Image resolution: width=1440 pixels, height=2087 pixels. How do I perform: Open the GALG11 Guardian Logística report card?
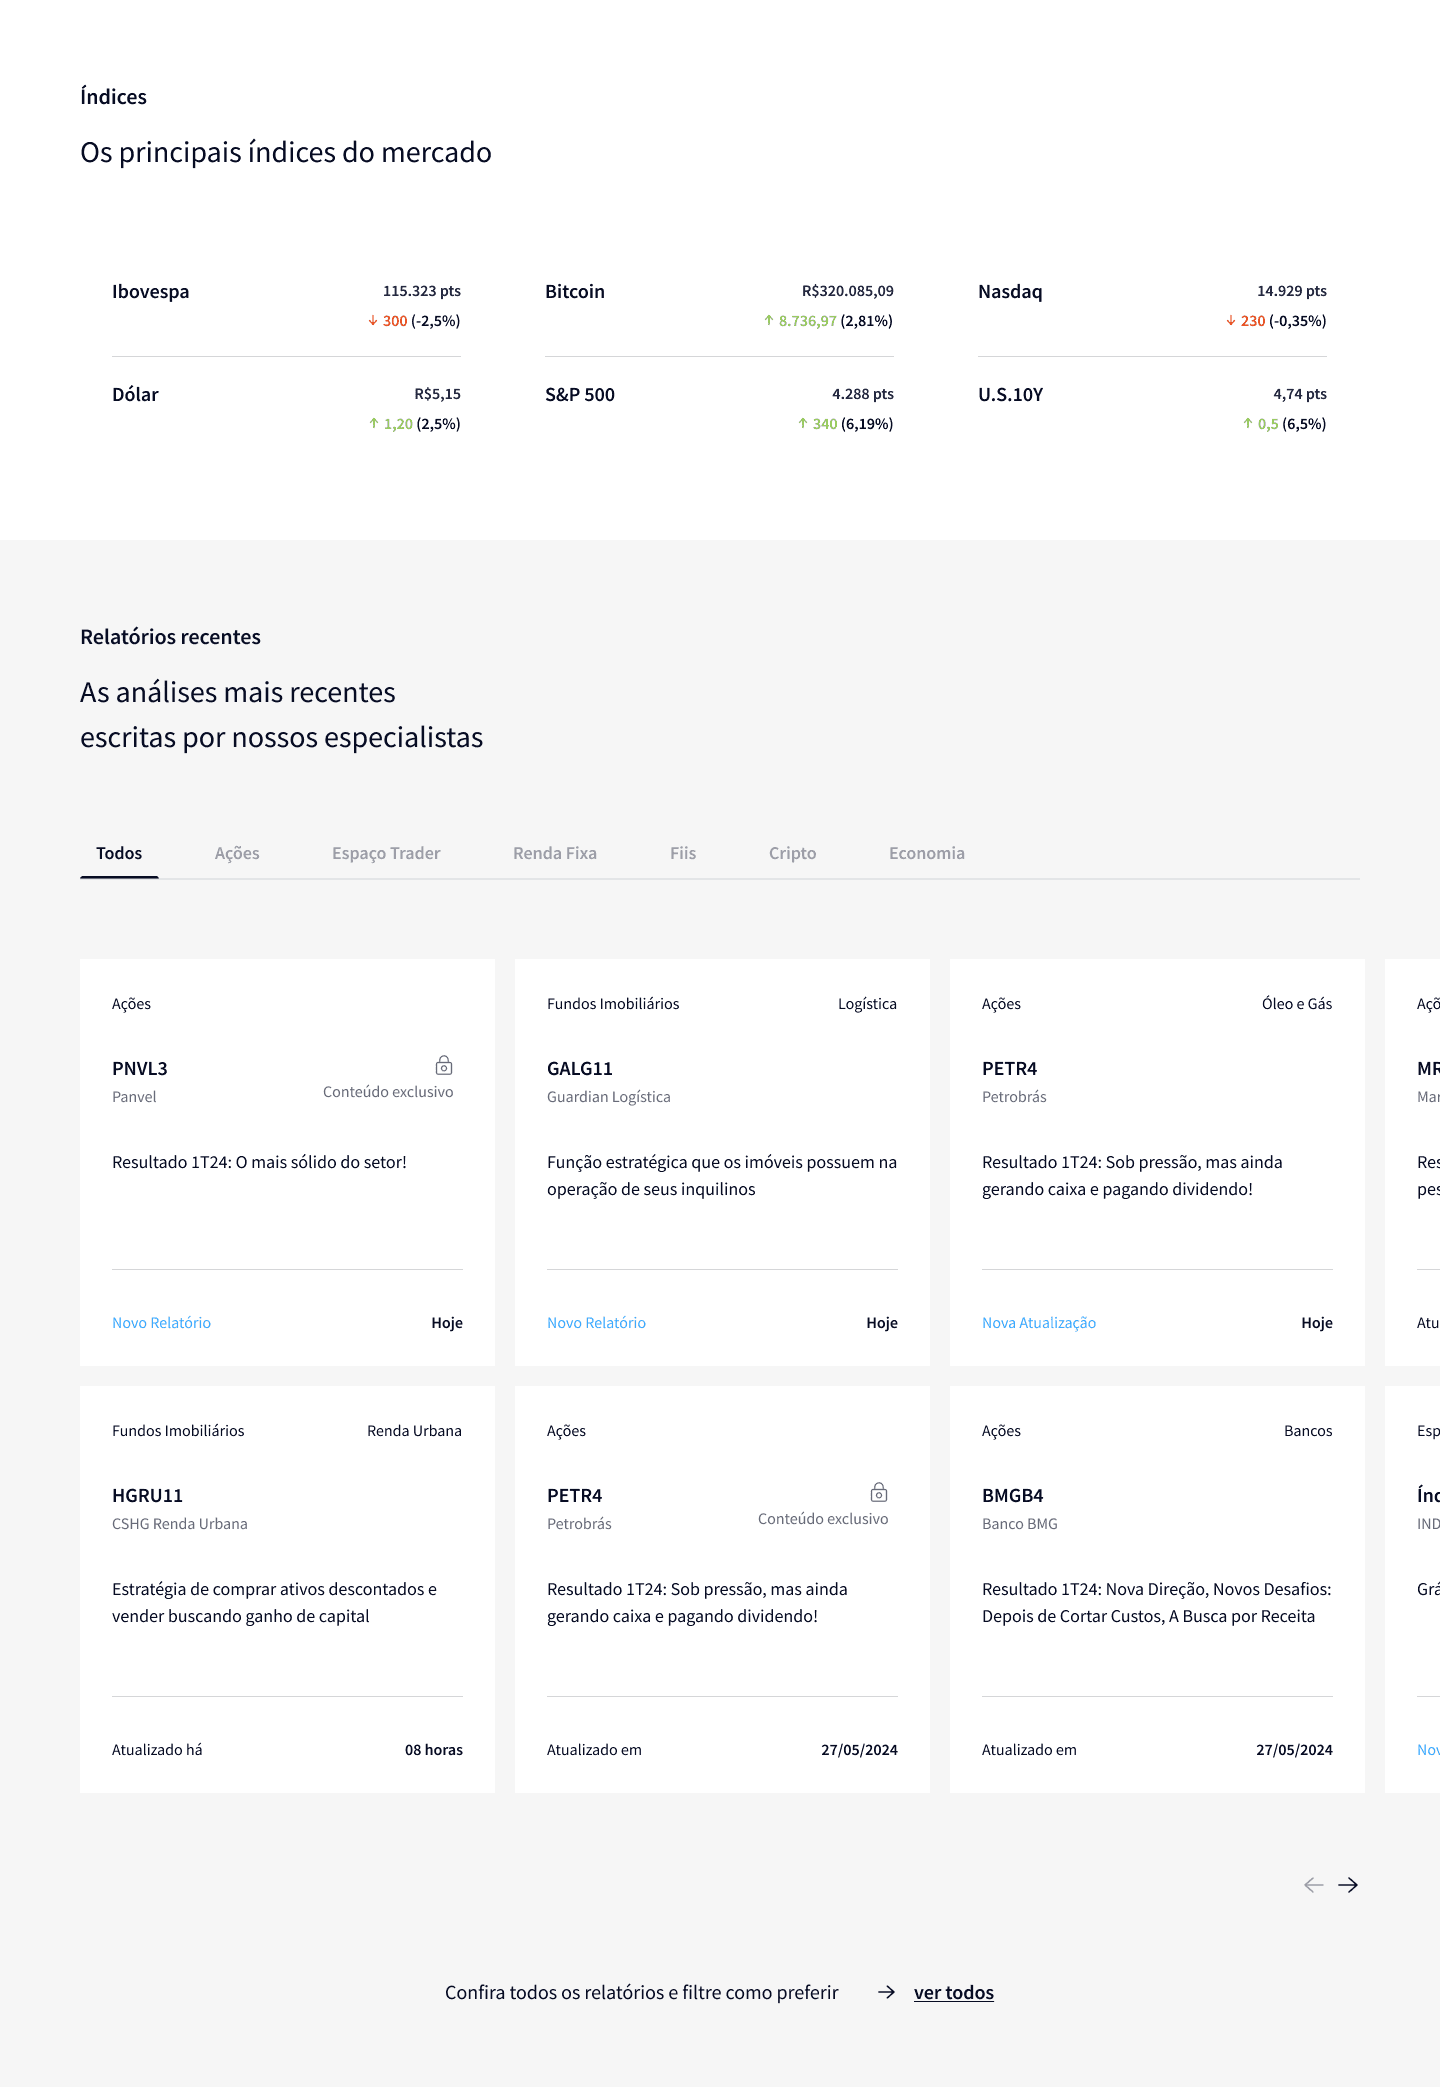point(722,1162)
